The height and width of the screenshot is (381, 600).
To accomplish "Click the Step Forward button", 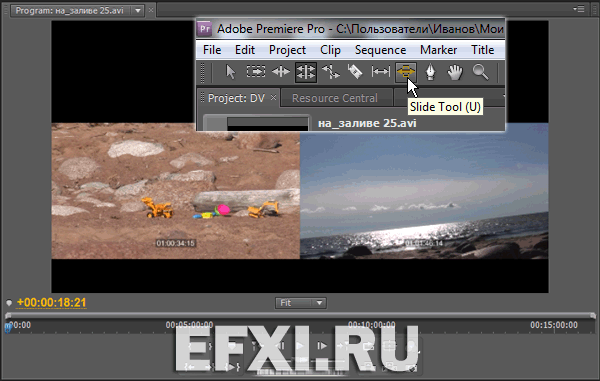I will pyautogui.click(x=322, y=346).
